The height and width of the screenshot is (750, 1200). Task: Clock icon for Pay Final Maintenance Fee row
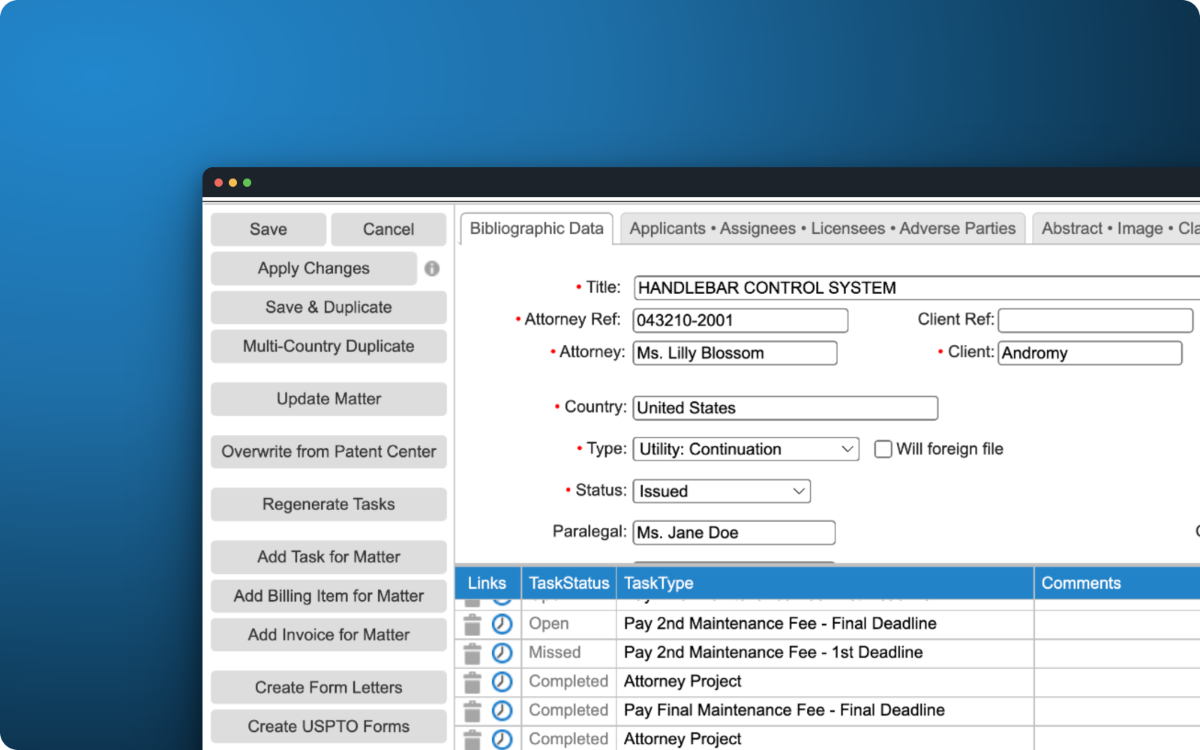click(502, 711)
